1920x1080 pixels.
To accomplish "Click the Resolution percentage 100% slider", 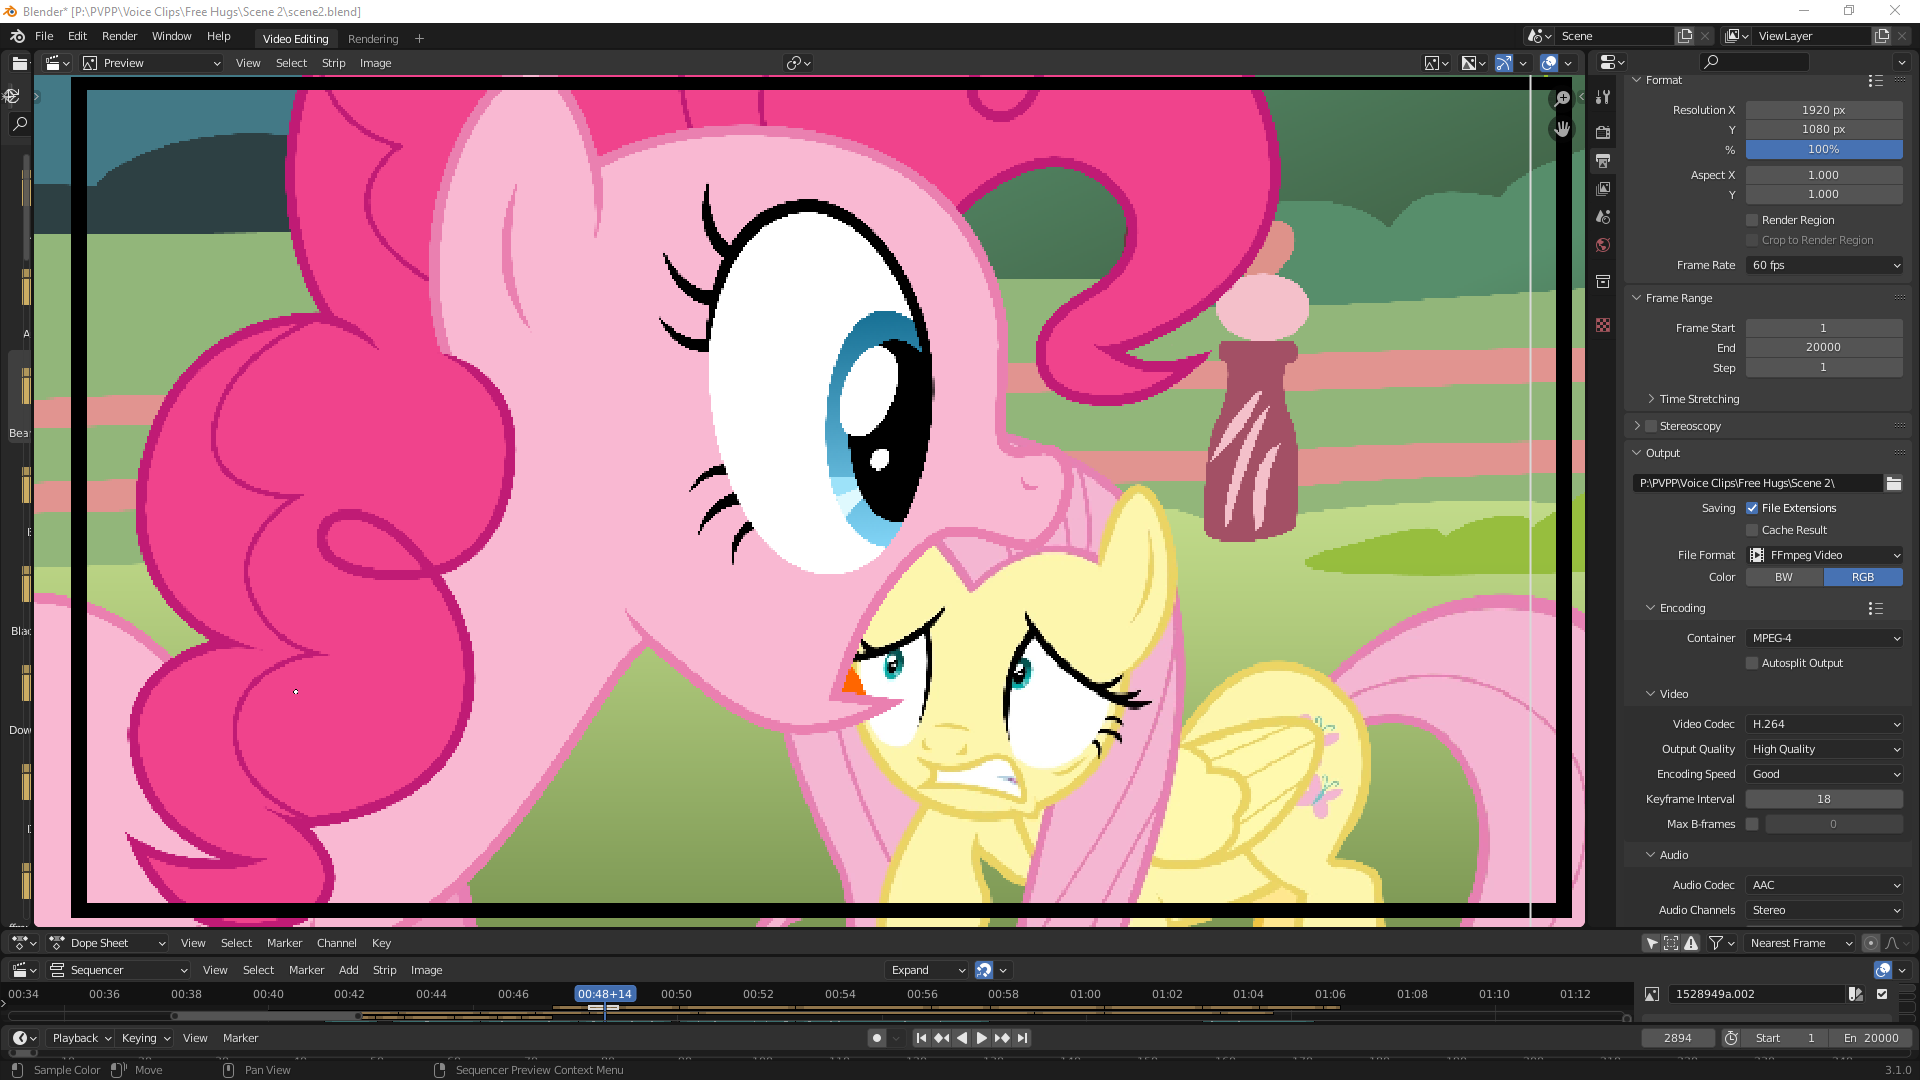I will pos(1824,149).
